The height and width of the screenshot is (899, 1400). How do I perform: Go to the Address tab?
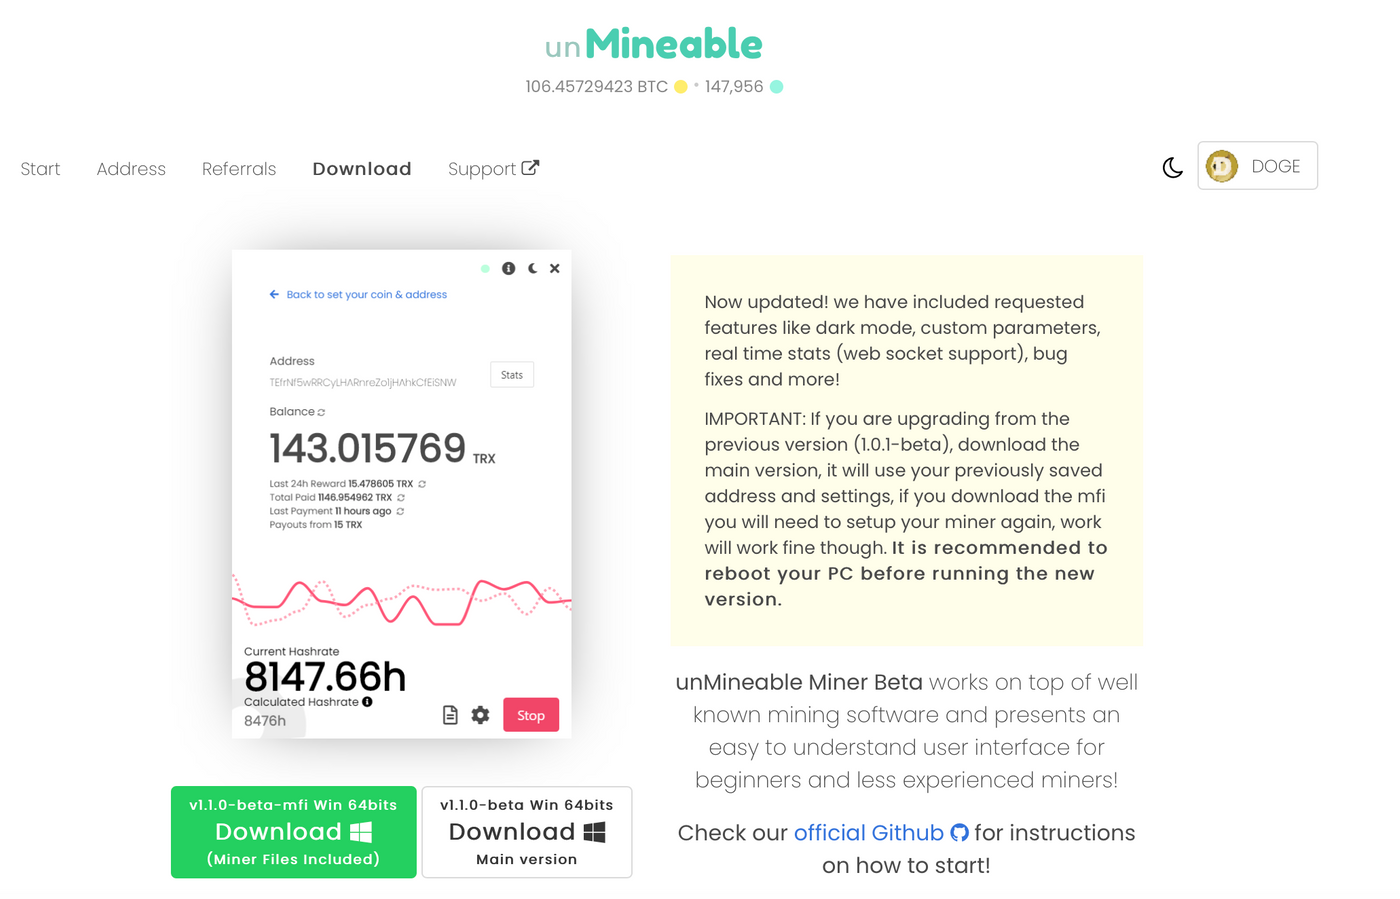pos(131,169)
